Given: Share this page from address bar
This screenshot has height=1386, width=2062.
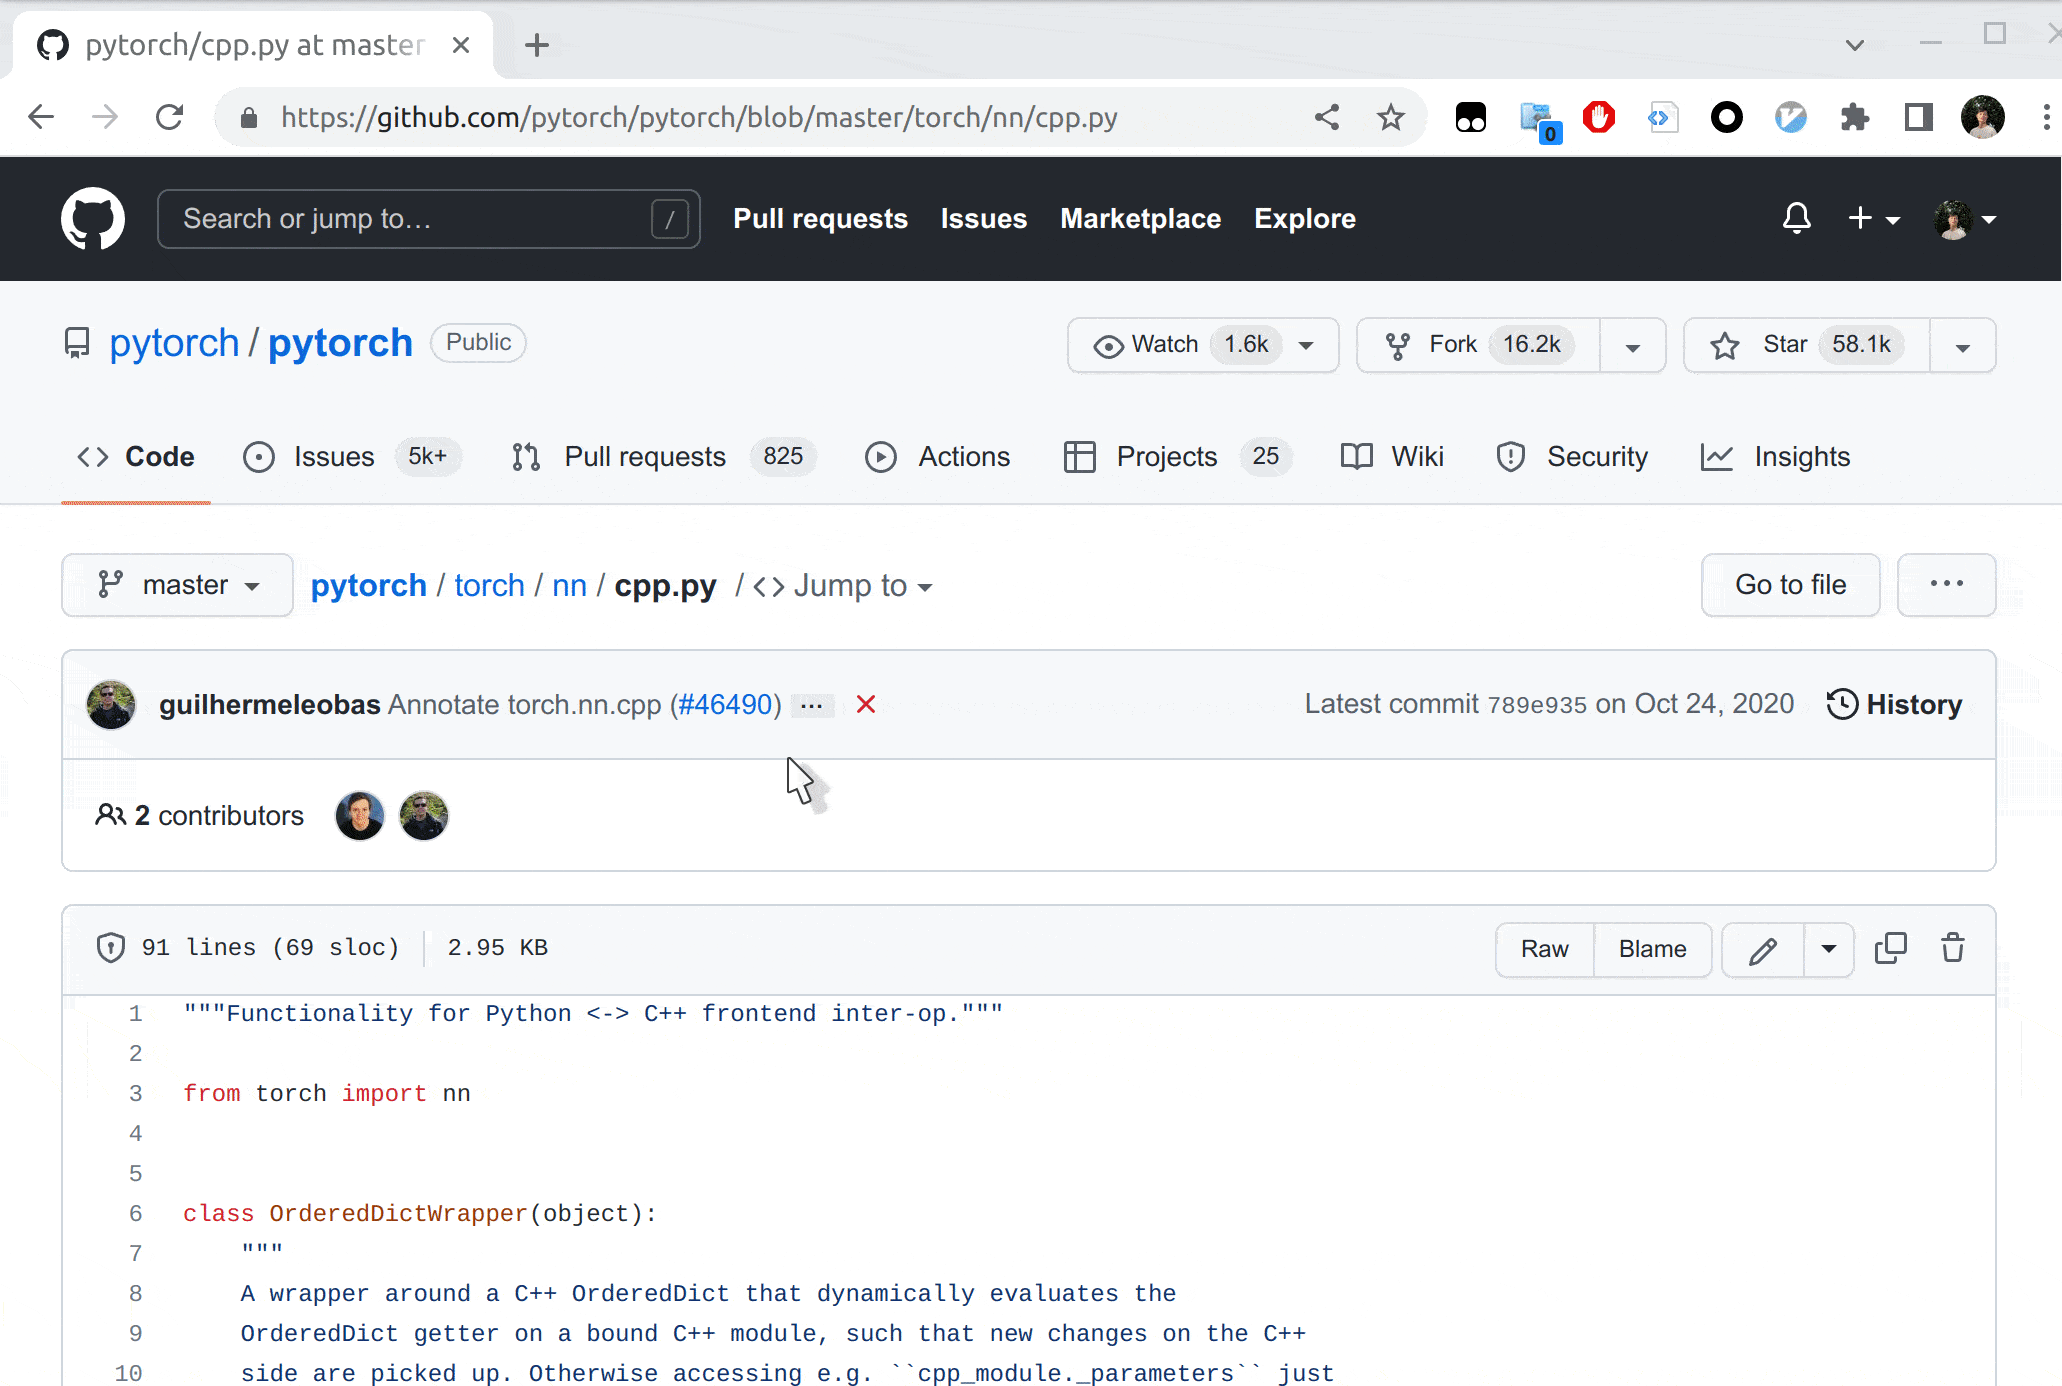Looking at the screenshot, I should 1327,117.
